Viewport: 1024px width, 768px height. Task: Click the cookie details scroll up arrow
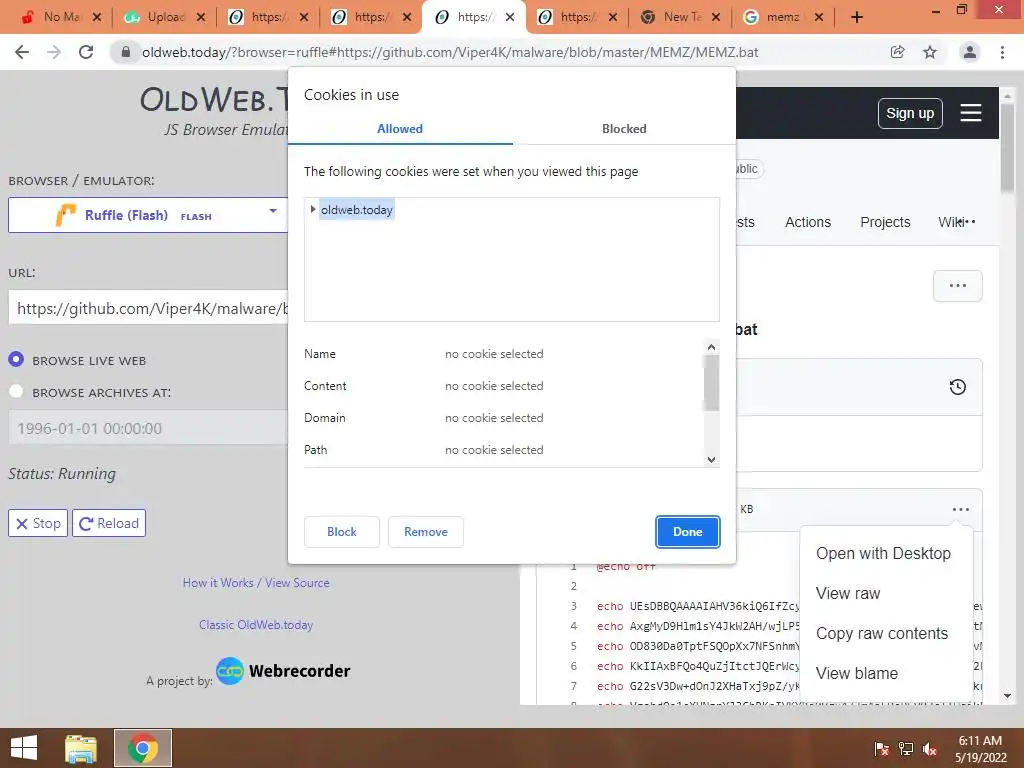[x=711, y=347]
